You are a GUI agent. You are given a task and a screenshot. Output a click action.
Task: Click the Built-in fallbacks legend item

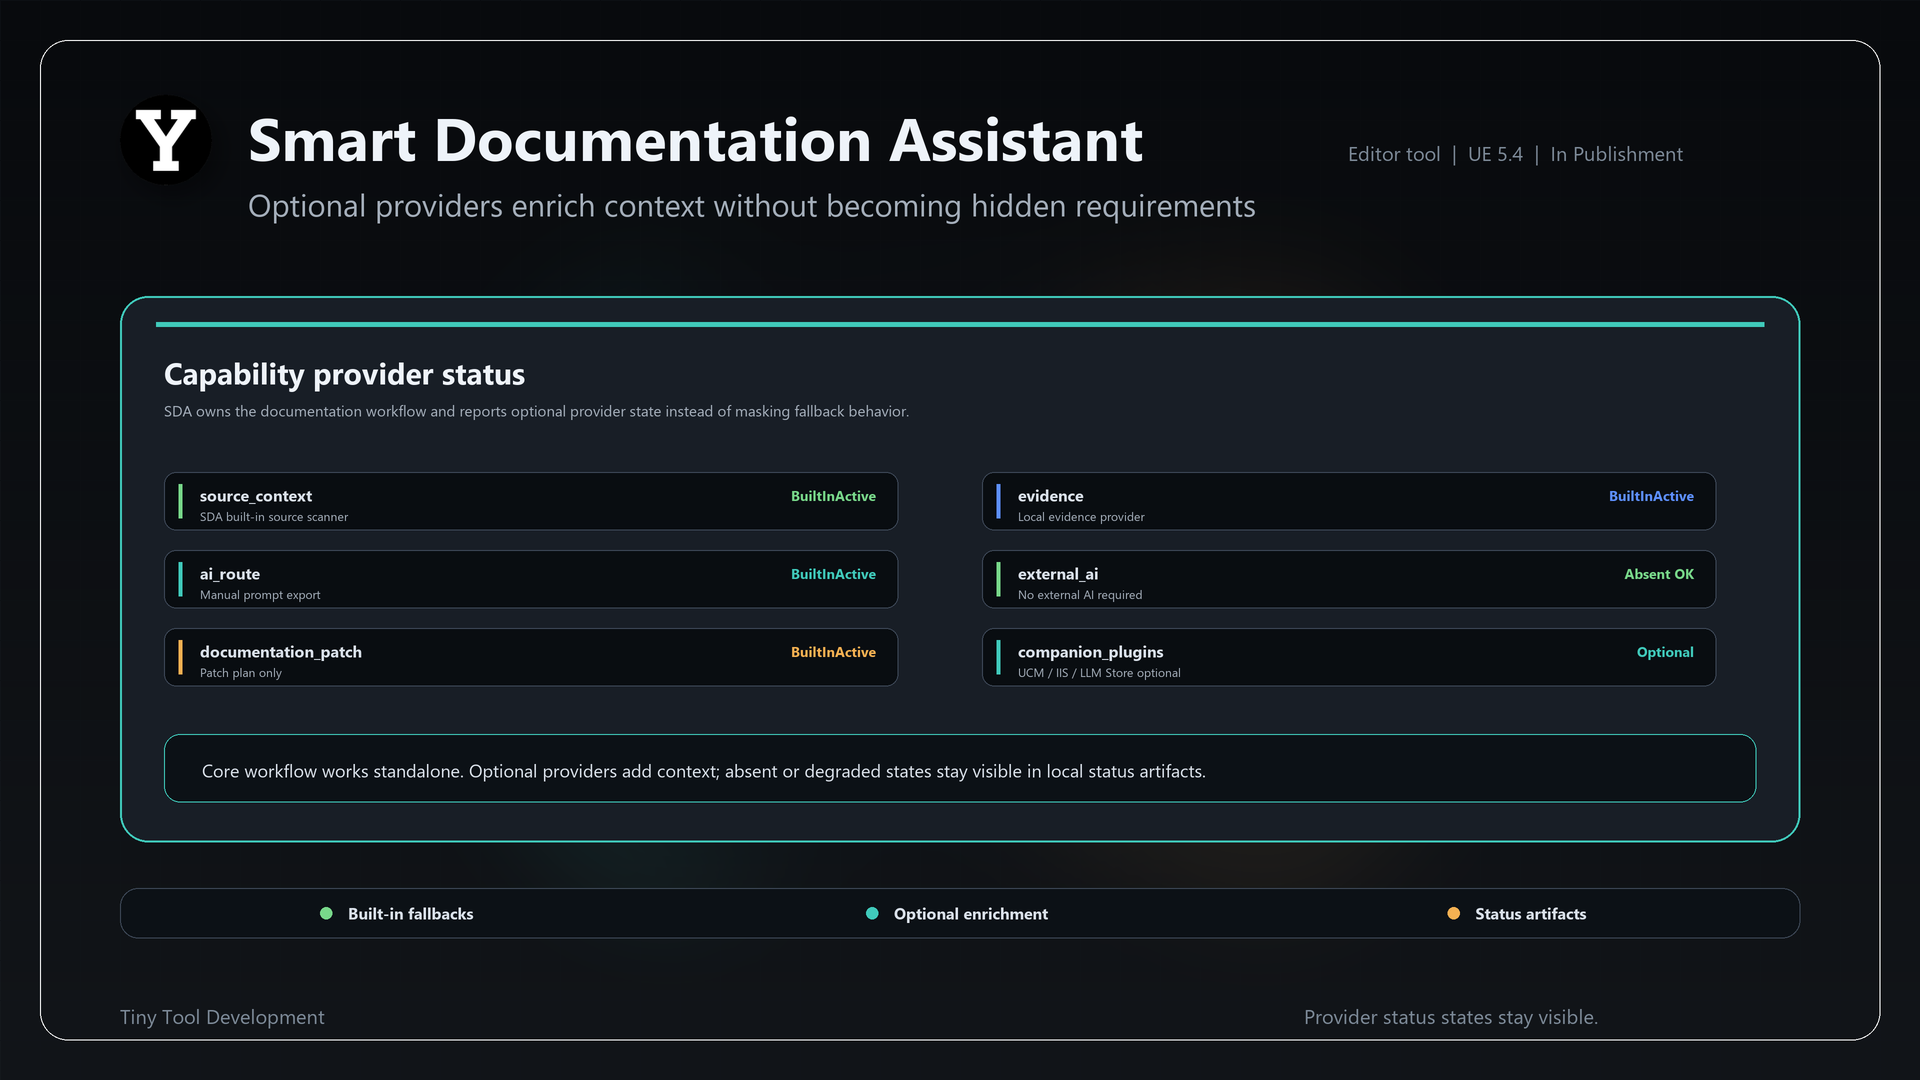[x=397, y=914]
